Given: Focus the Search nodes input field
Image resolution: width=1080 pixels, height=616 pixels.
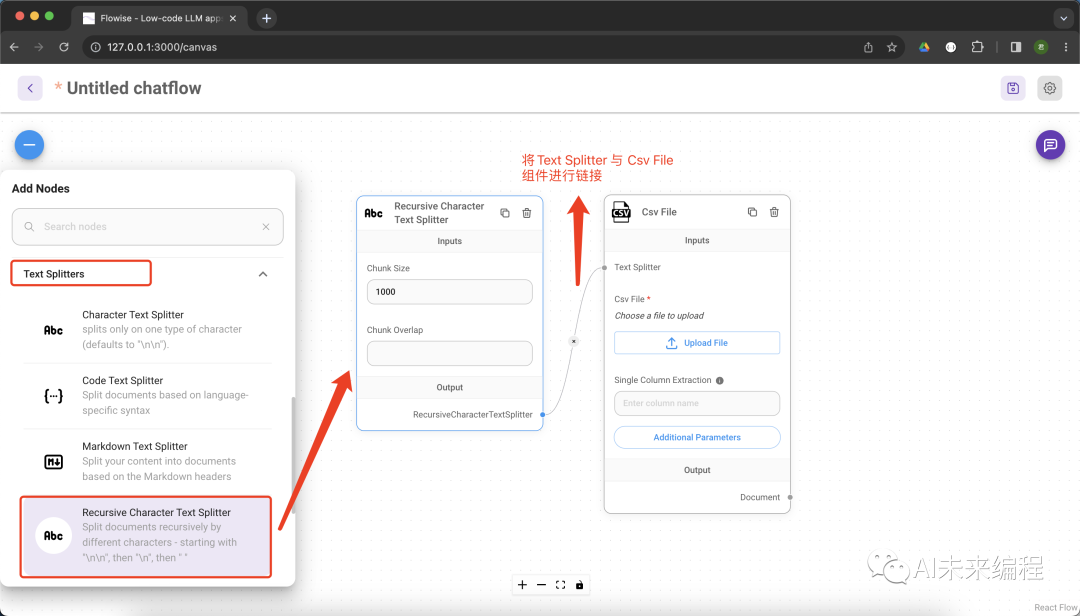Looking at the screenshot, I should [x=147, y=227].
